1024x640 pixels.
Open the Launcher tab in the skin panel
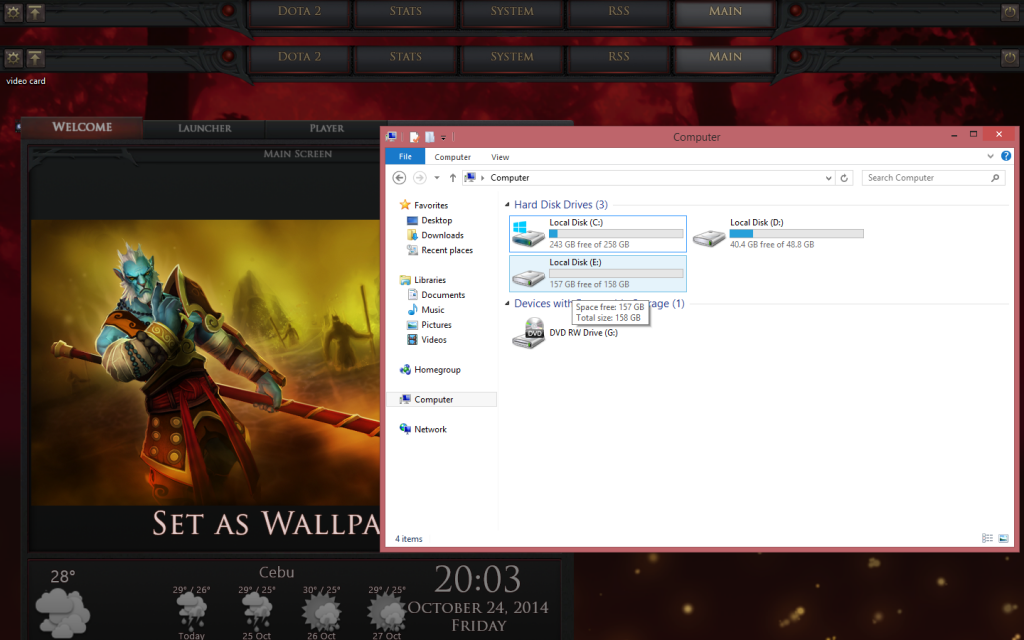[204, 129]
